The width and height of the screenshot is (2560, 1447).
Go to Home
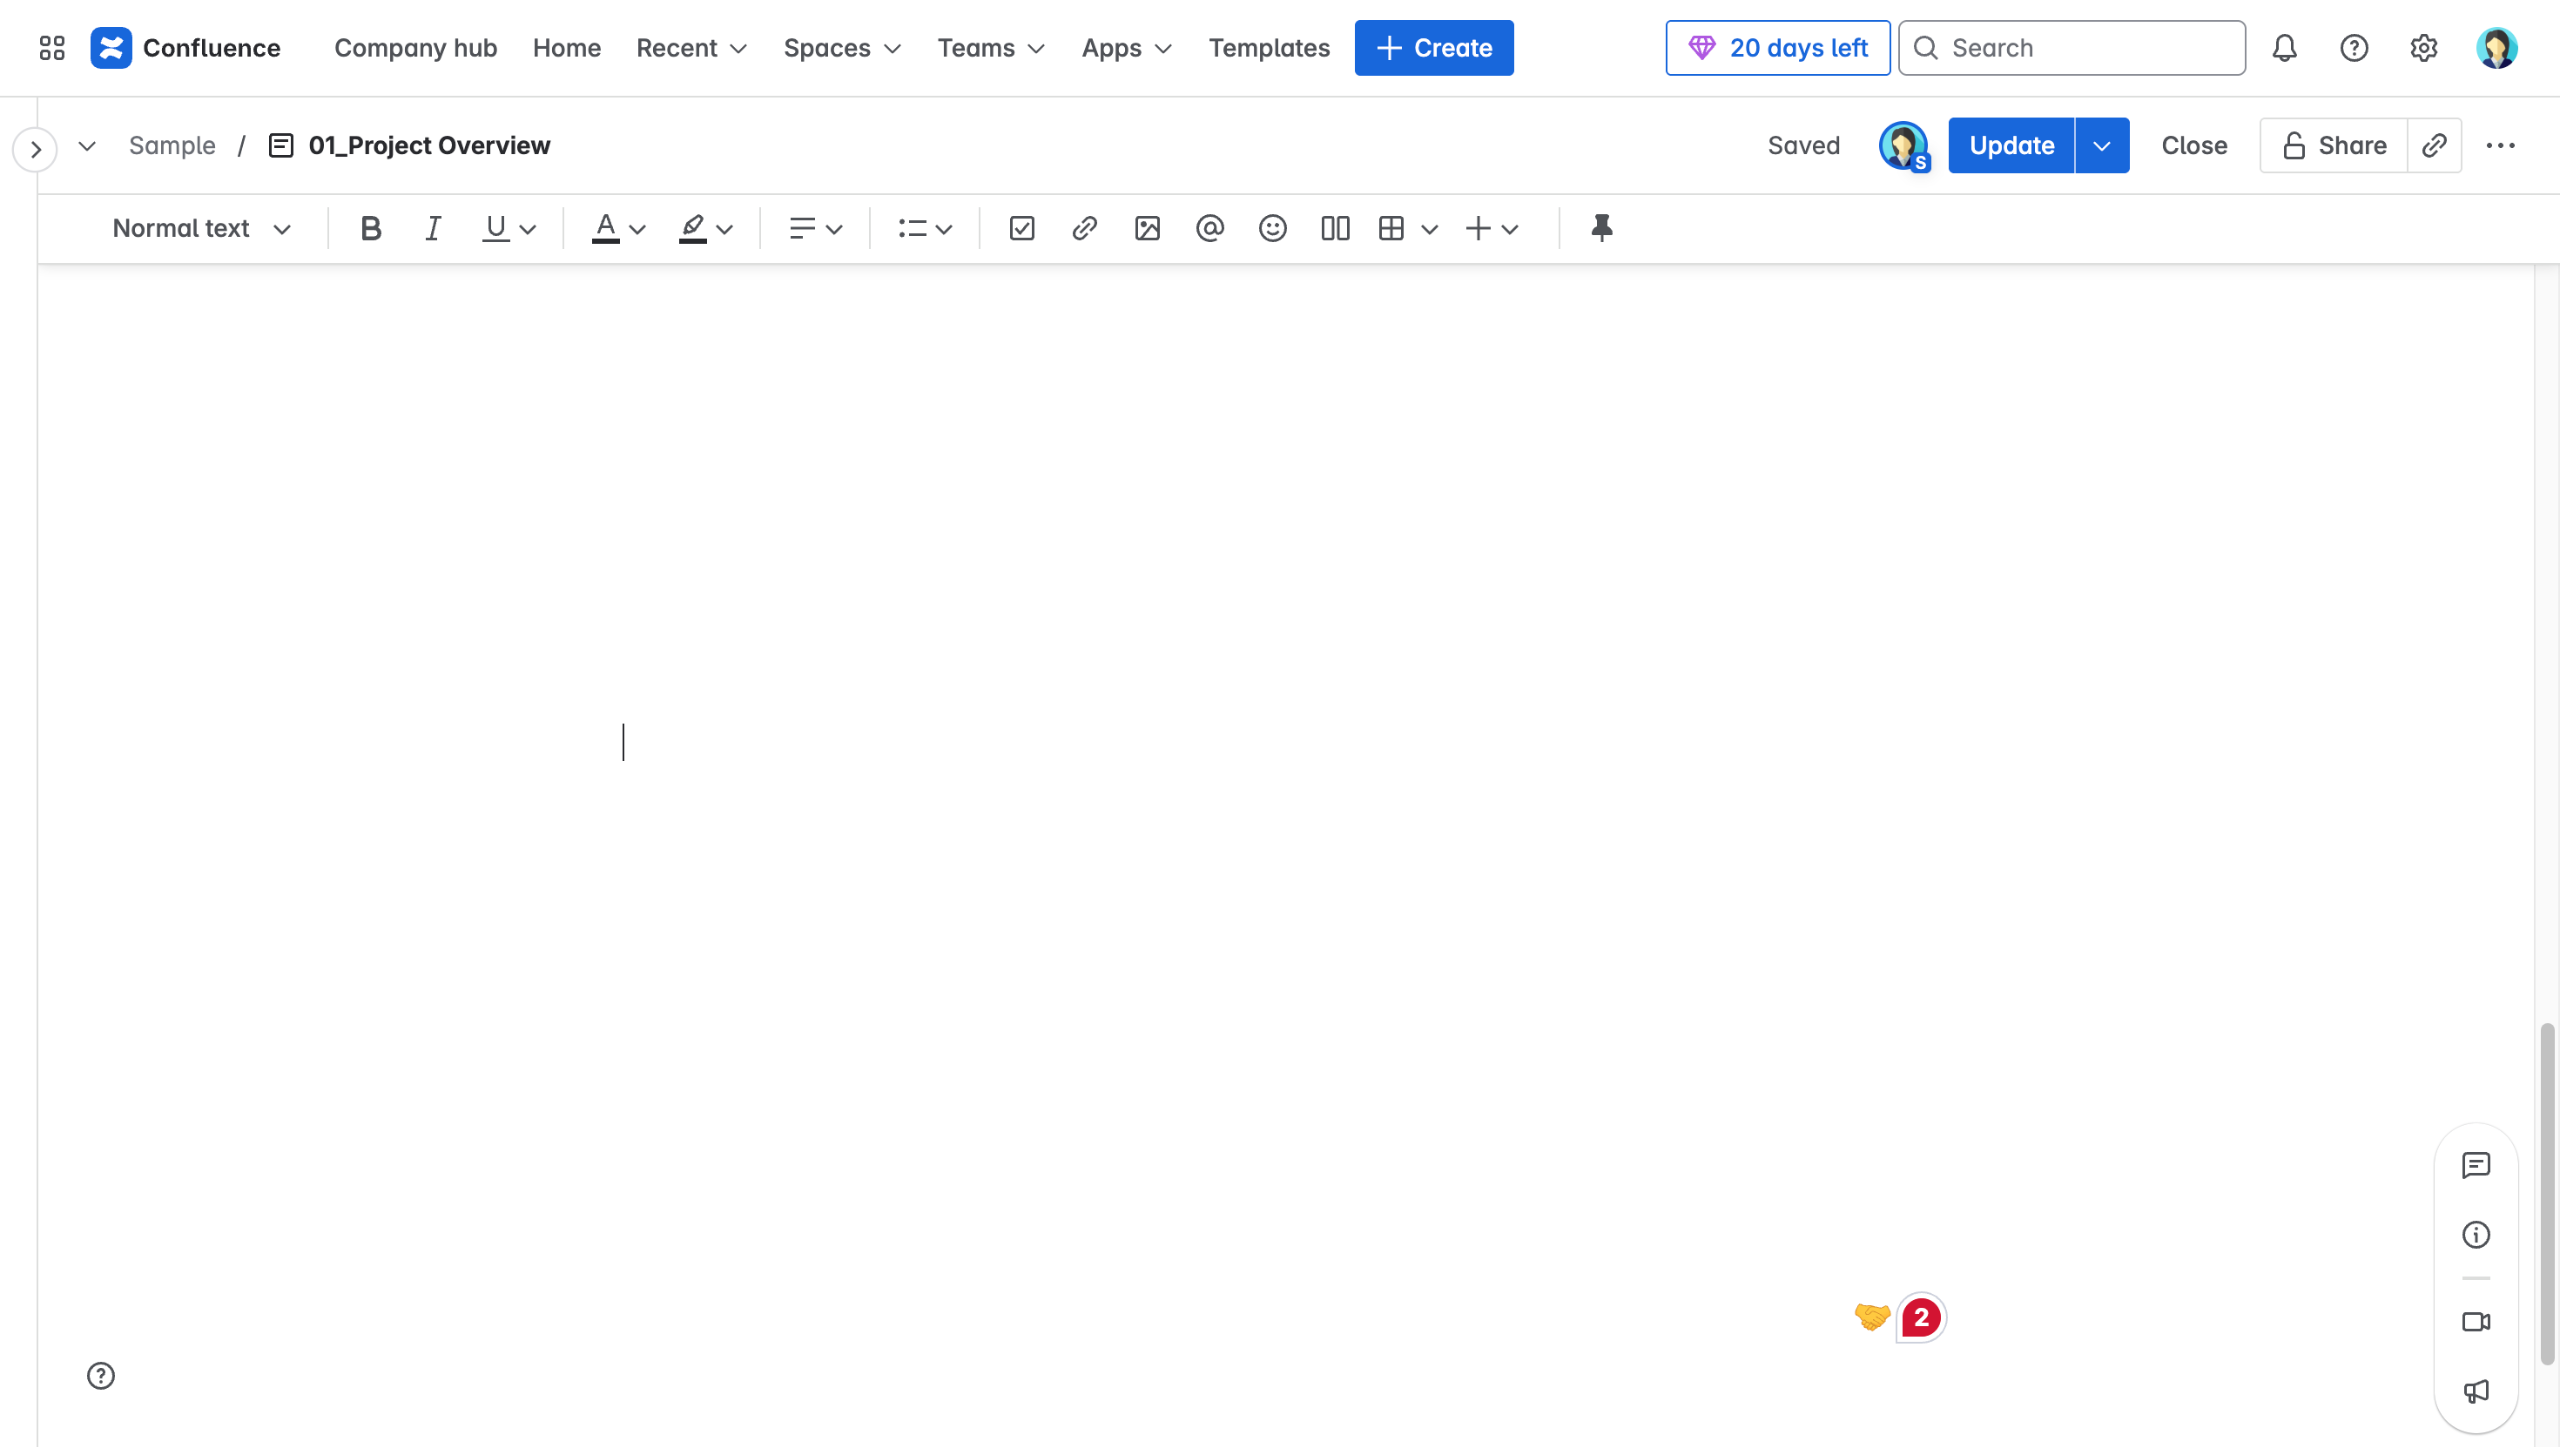tap(566, 48)
